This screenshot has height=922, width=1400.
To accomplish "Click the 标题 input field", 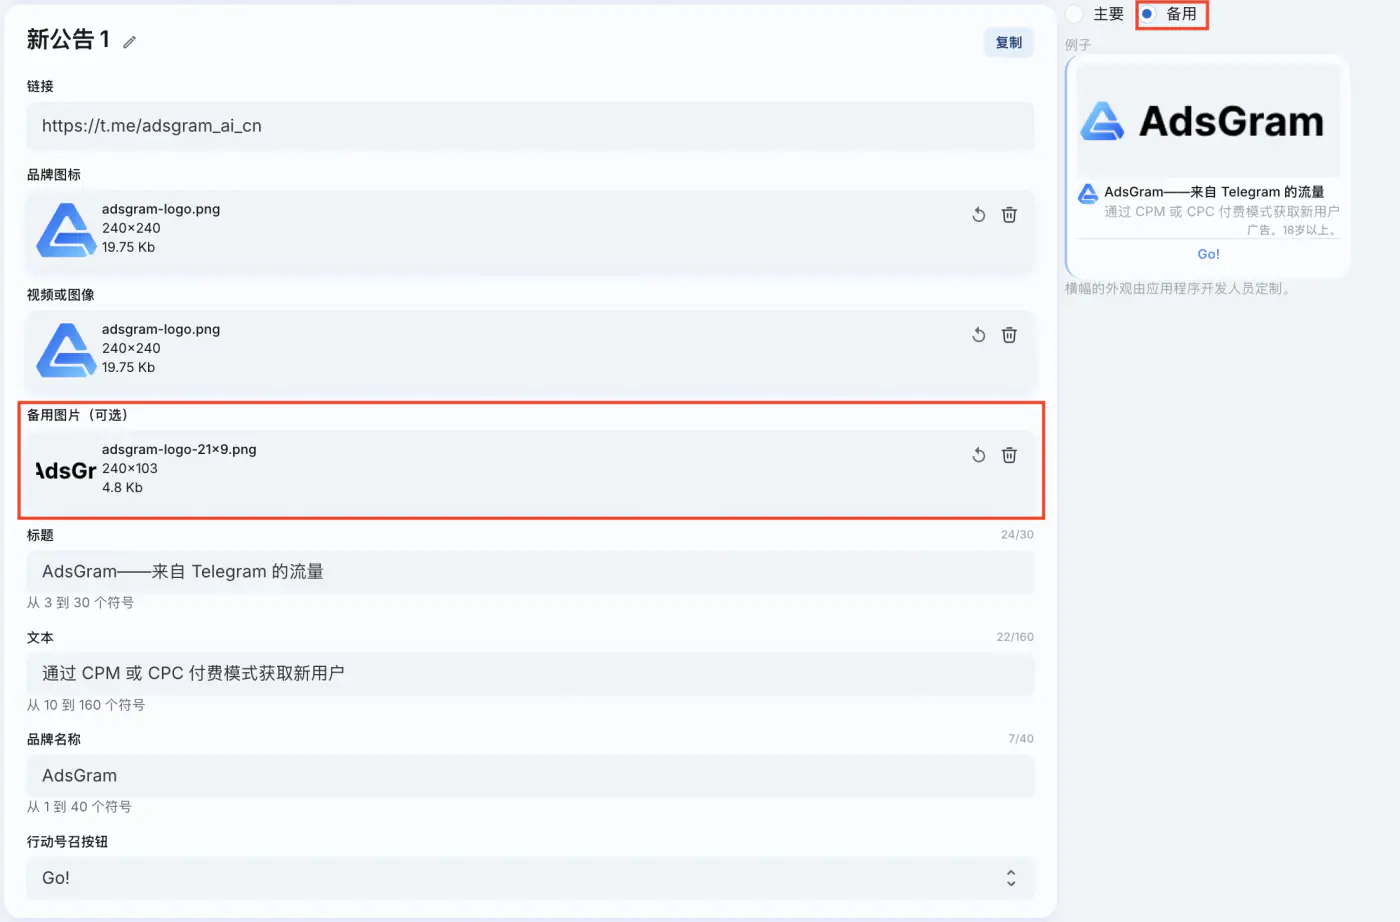I will tap(530, 572).
